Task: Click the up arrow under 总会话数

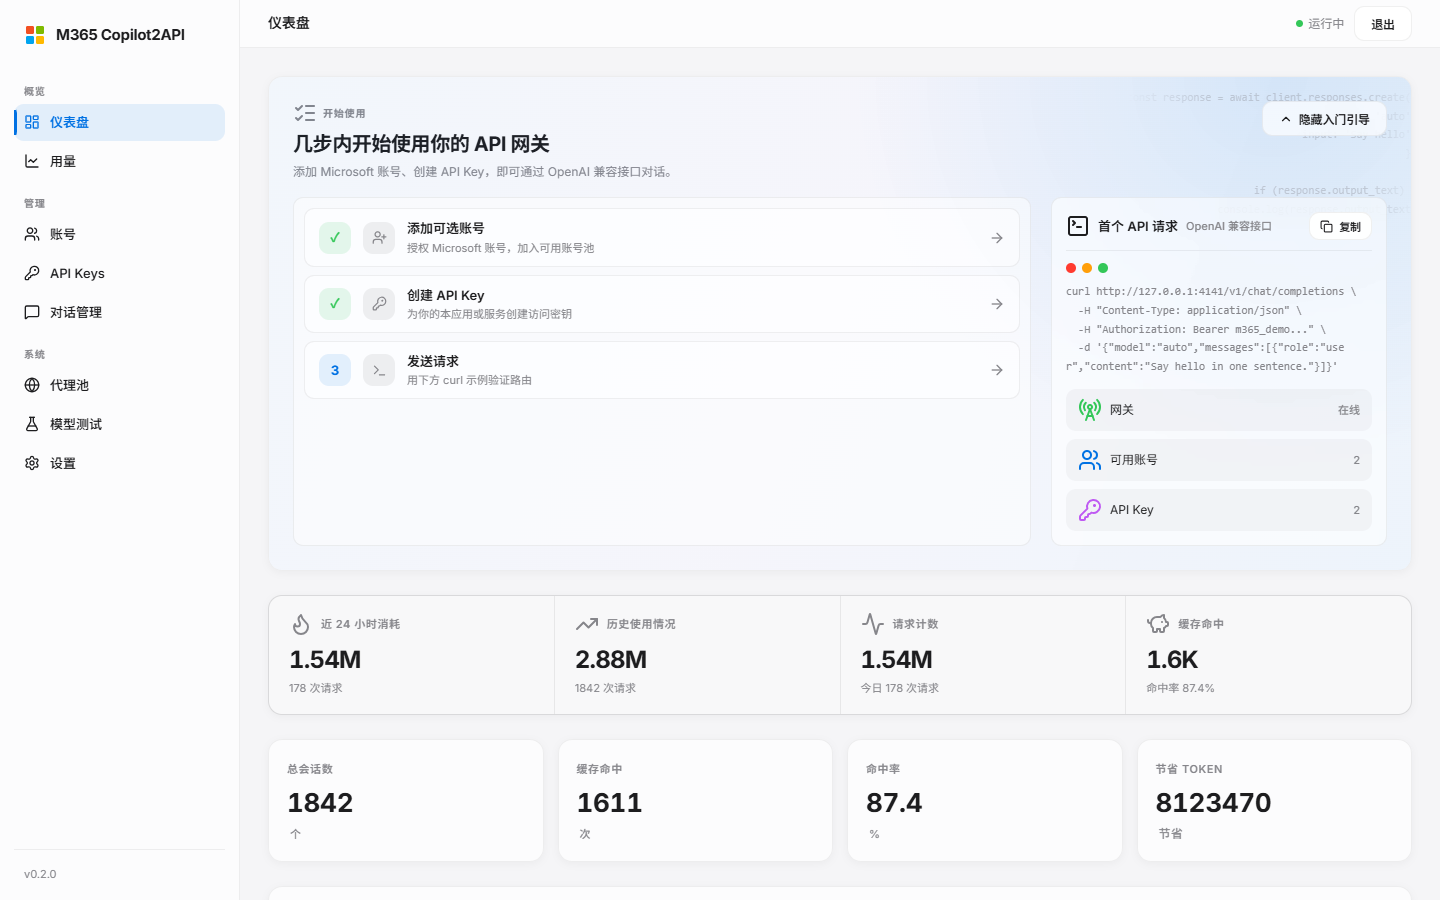Action: [x=295, y=834]
